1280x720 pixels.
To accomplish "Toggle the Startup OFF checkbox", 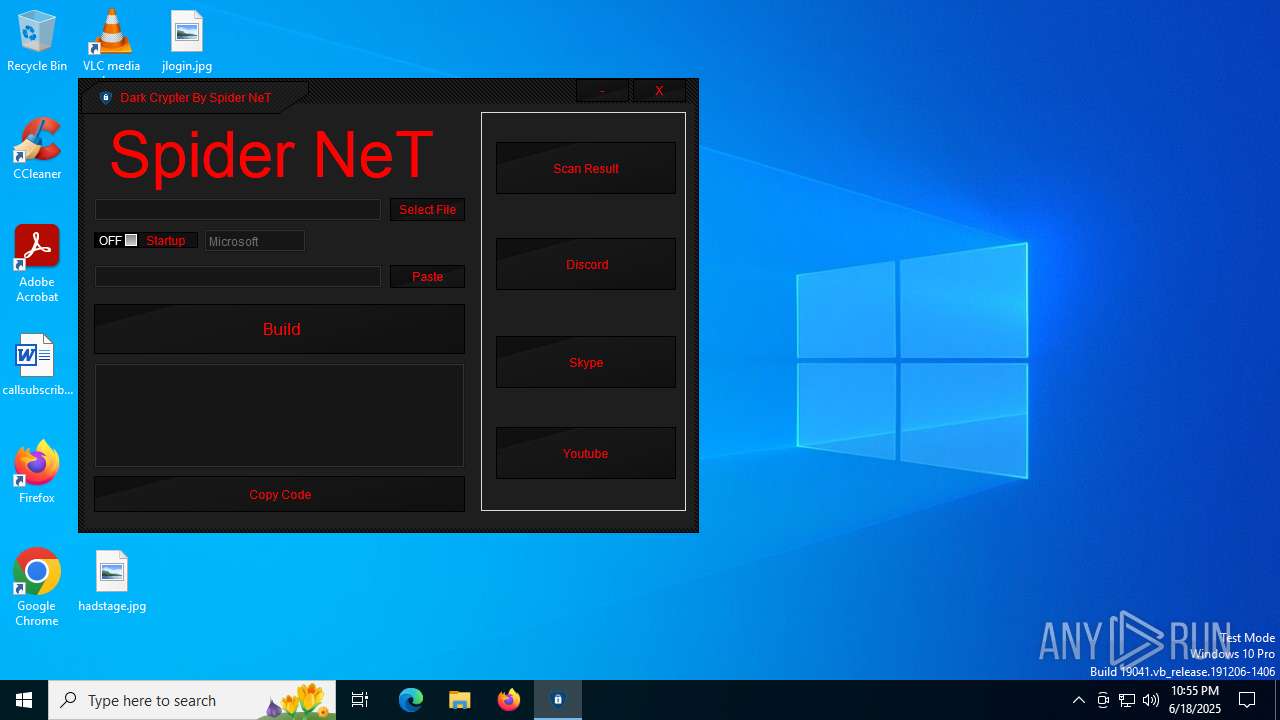I will pyautogui.click(x=131, y=240).
